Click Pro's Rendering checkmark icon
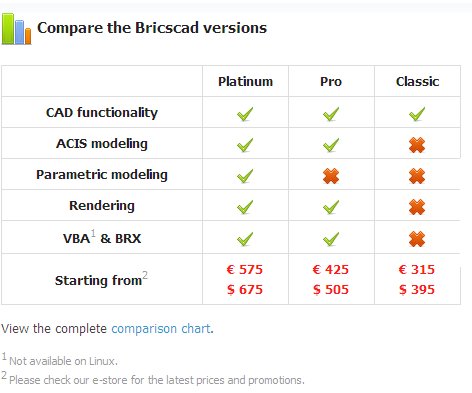 point(331,207)
